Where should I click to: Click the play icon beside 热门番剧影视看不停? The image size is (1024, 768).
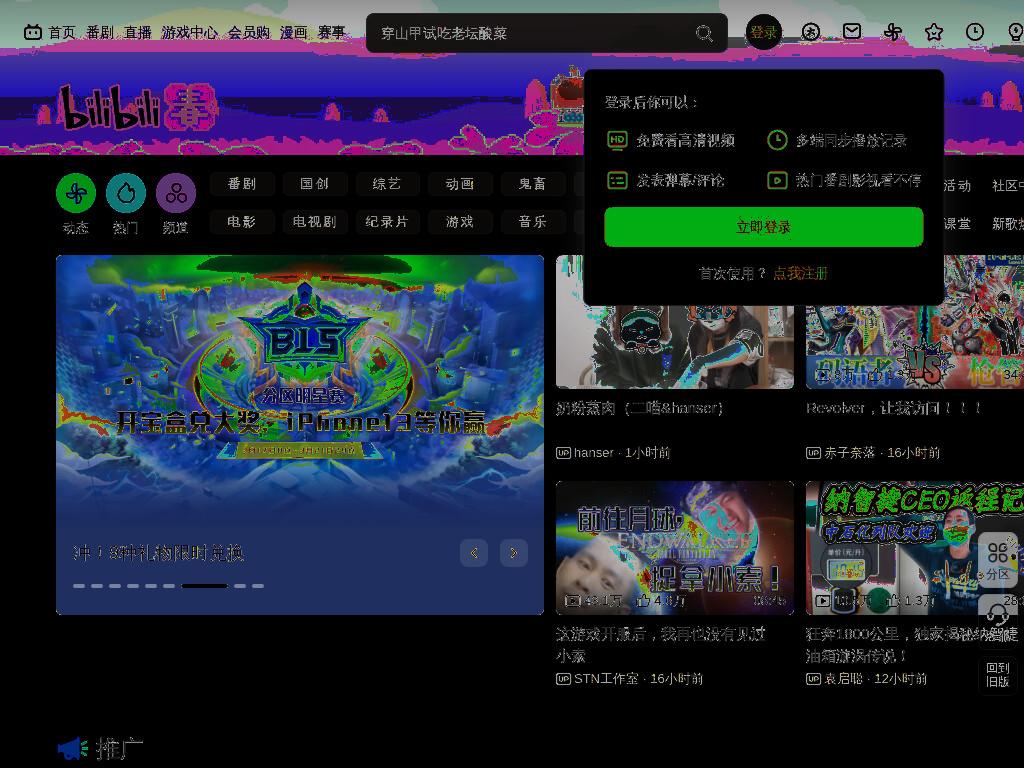777,180
